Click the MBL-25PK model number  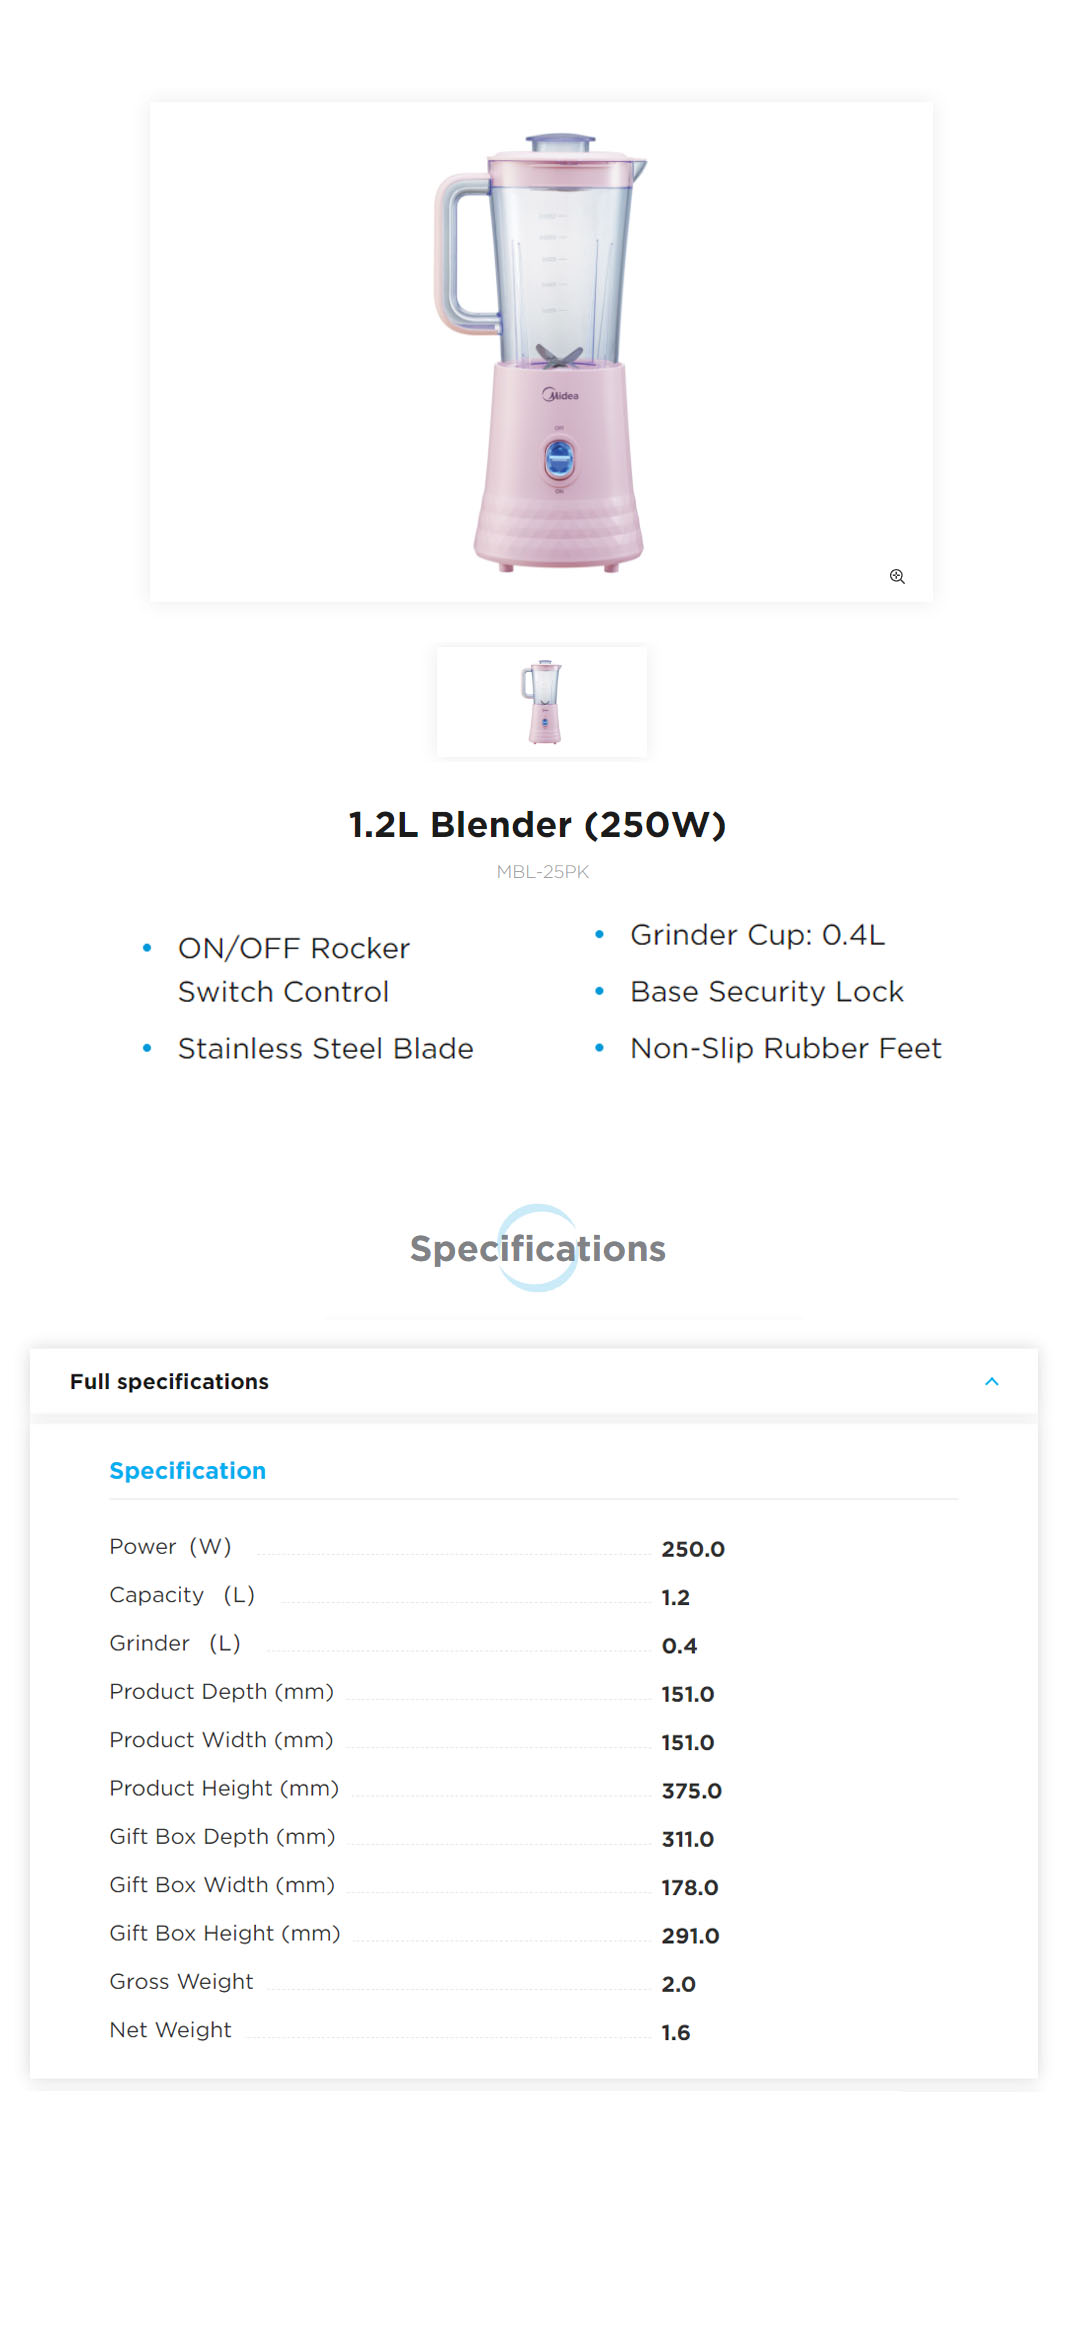542,872
